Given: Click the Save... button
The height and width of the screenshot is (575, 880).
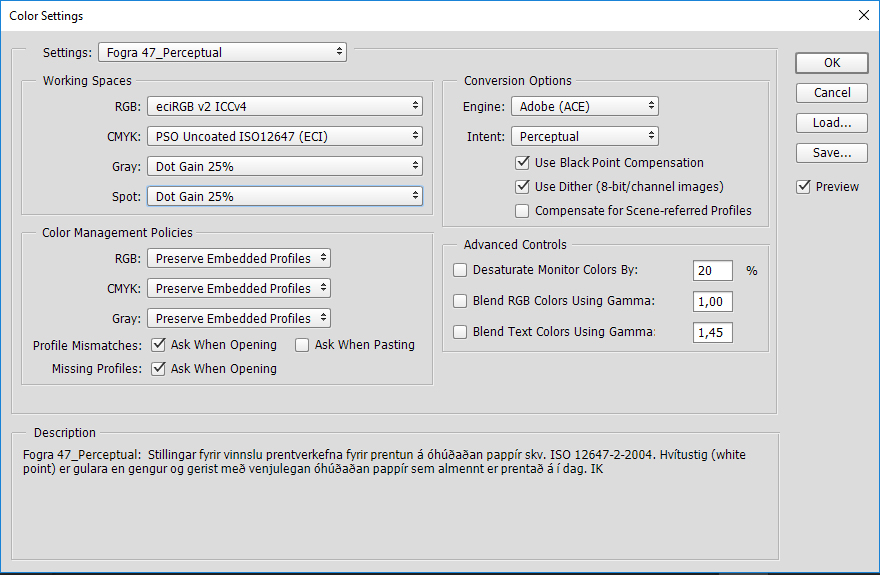Looking at the screenshot, I should point(831,153).
